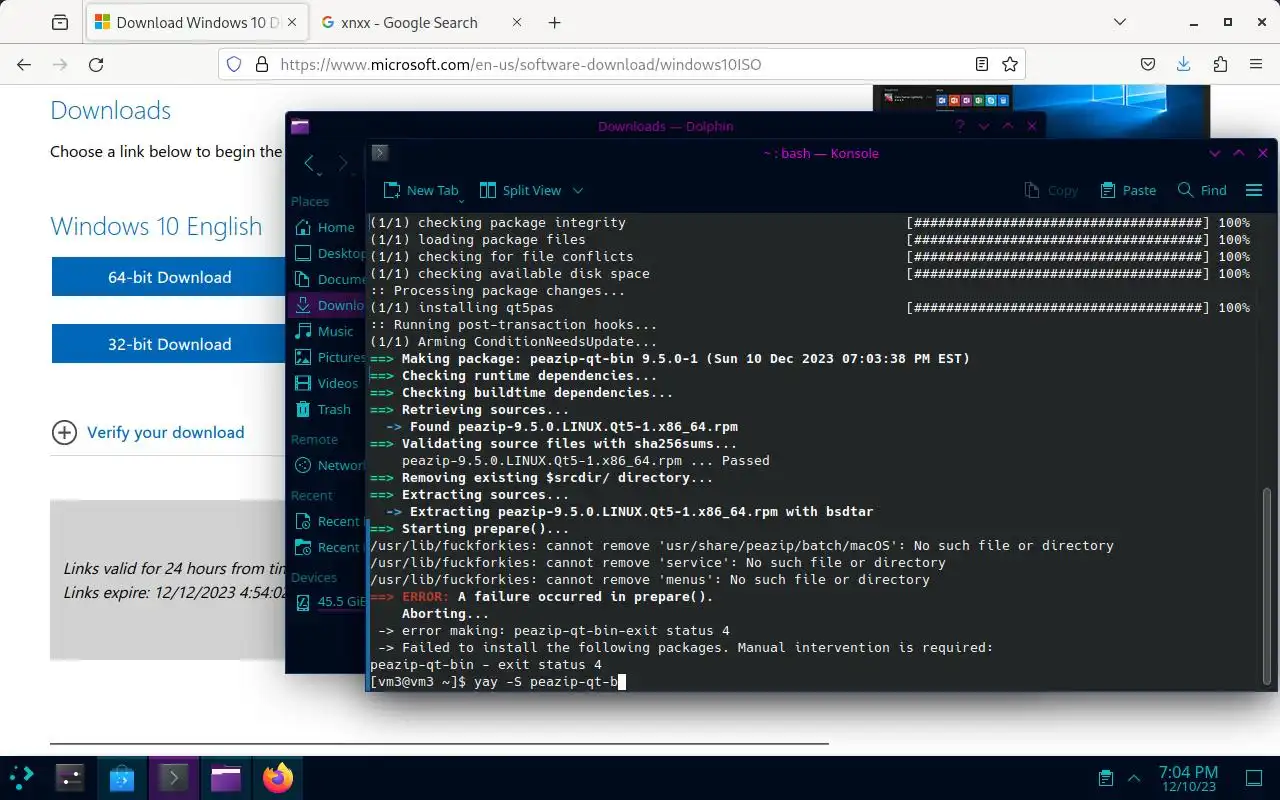Click the Windows 10 English heading

pyautogui.click(x=156, y=226)
